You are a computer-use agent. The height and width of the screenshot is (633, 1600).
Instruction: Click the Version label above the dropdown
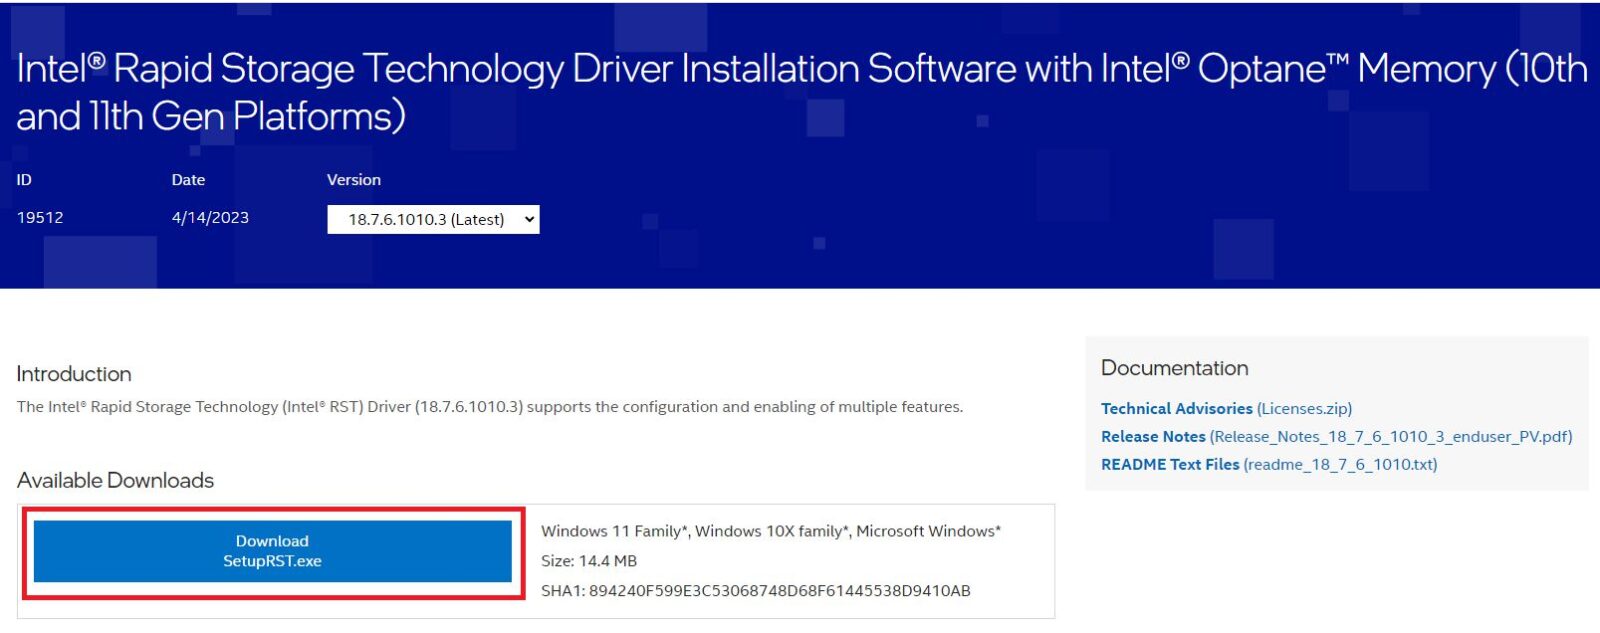coord(354,180)
